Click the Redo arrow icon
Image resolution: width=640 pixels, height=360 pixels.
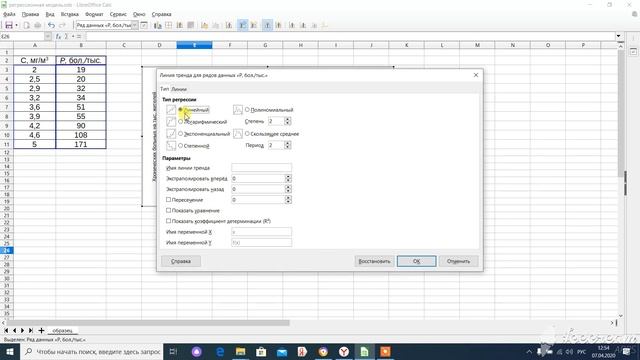pyautogui.click(x=62, y=25)
